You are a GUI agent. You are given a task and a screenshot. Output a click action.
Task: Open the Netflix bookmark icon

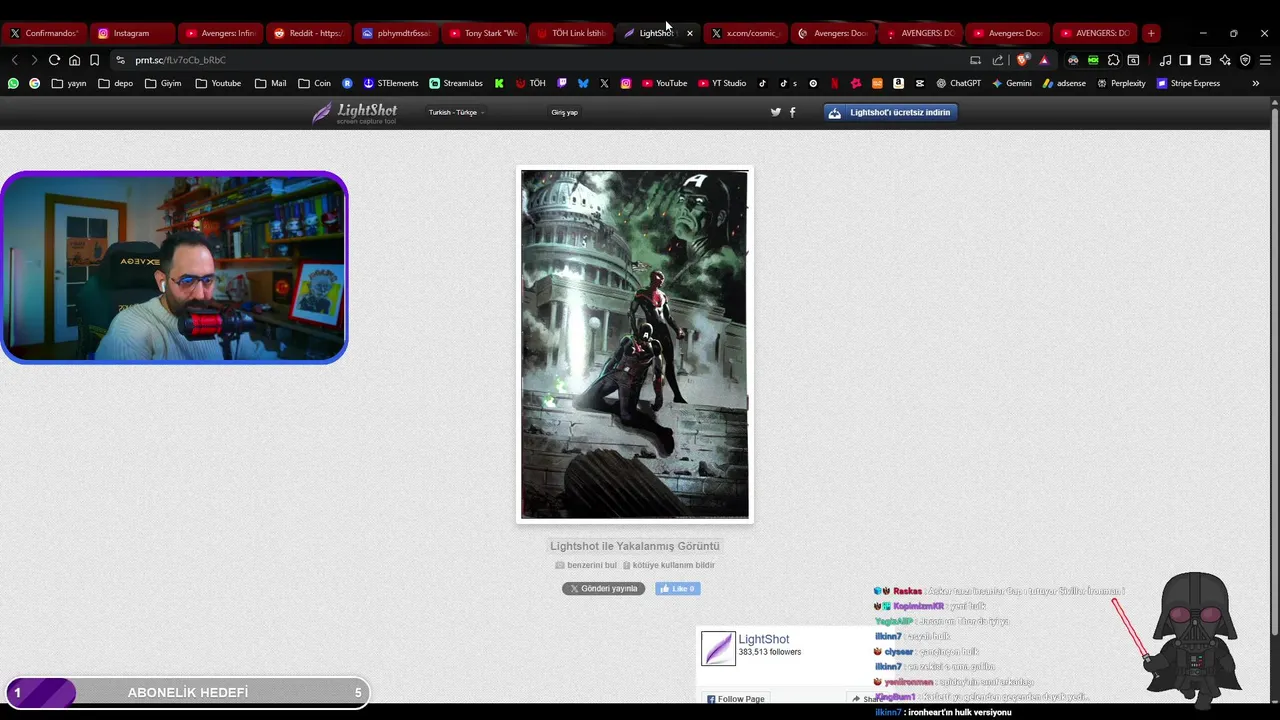(x=834, y=83)
